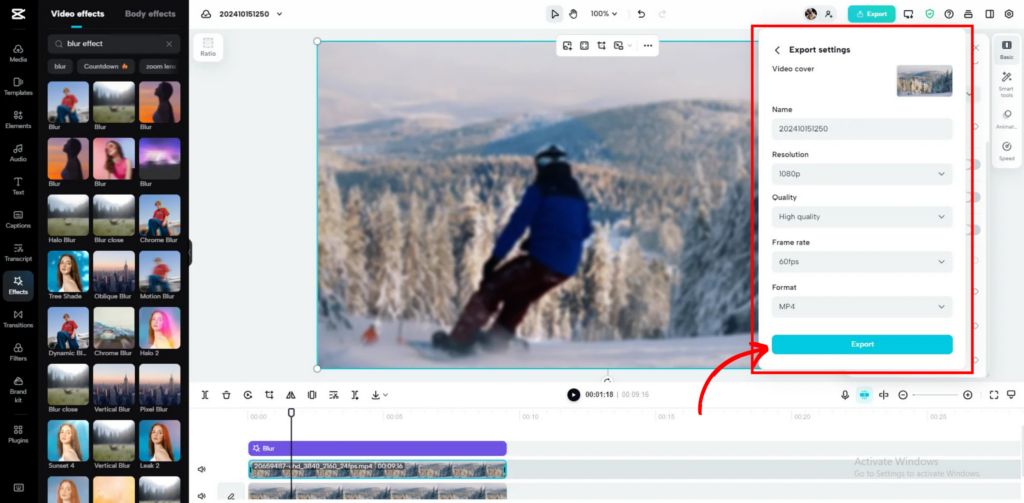This screenshot has height=503, width=1024.
Task: Click the timeline zoom slider
Action: pyautogui.click(x=935, y=395)
